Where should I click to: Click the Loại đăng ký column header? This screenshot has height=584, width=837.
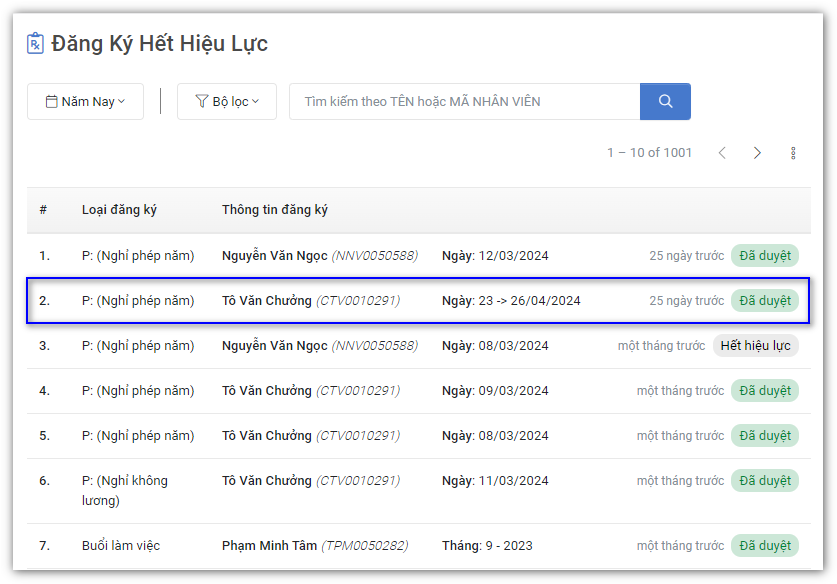[x=119, y=210]
